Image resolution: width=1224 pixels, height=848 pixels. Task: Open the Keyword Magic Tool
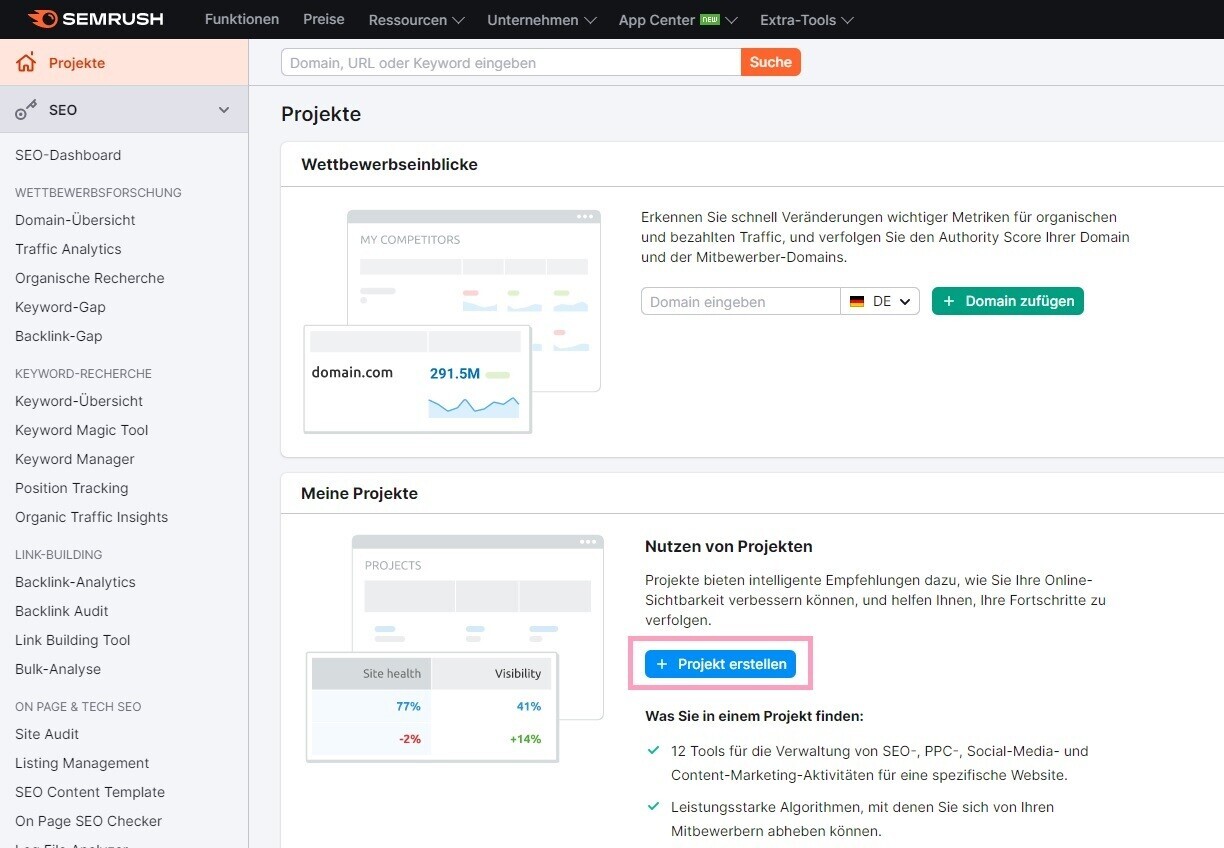coord(81,430)
